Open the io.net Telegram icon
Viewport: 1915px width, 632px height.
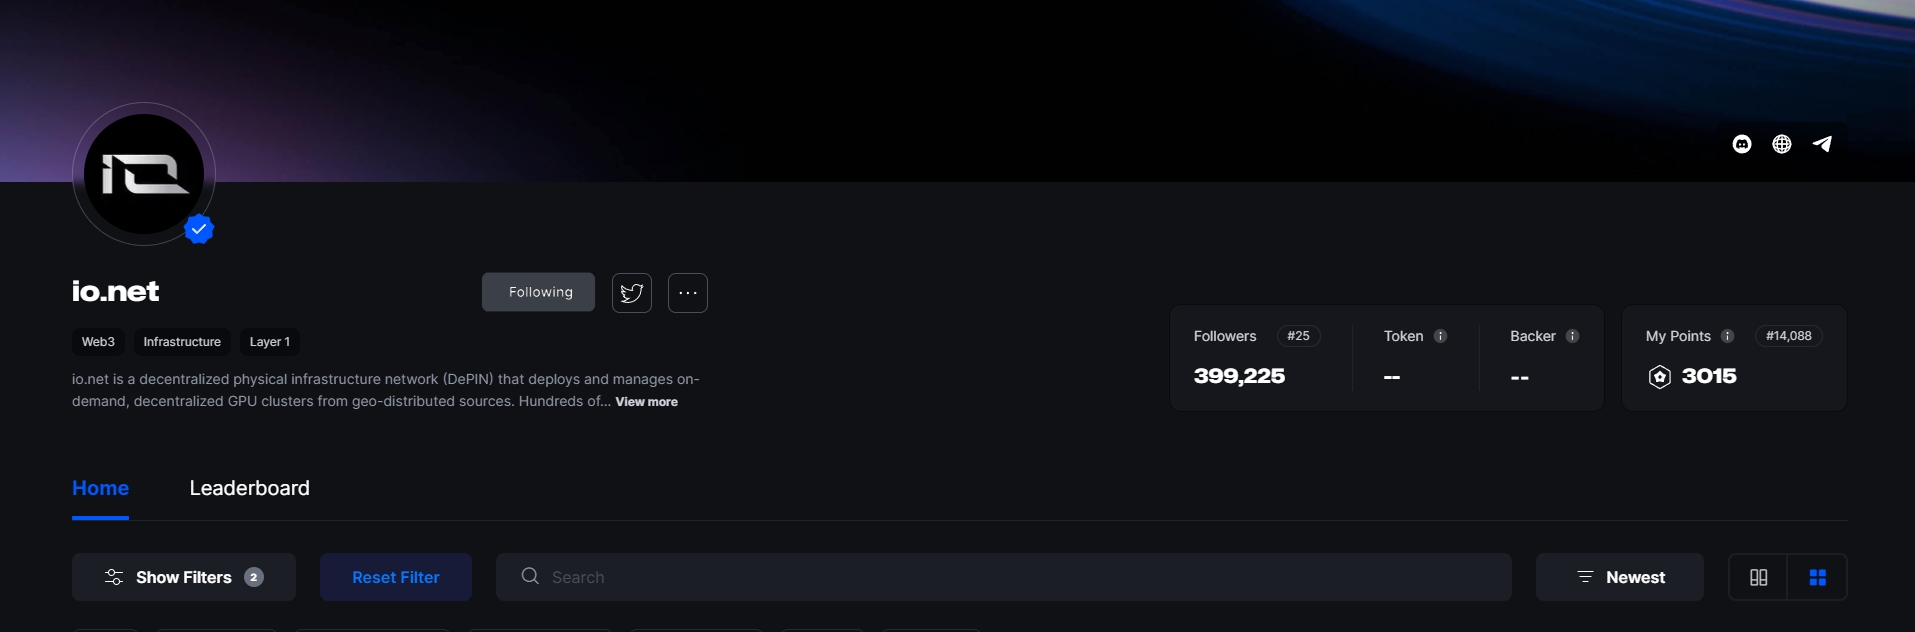click(1822, 144)
